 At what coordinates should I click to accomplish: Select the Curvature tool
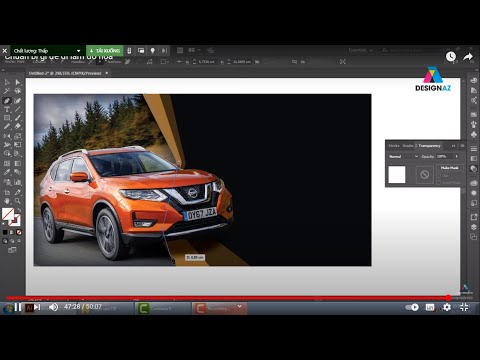point(18,100)
